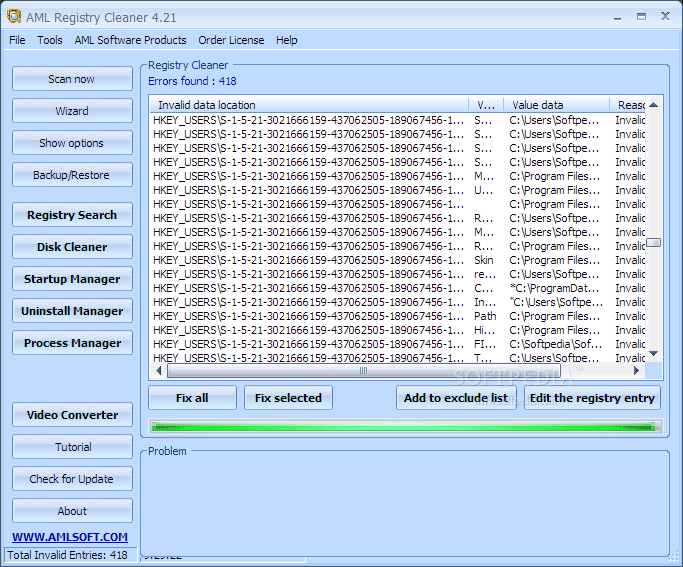Image resolution: width=683 pixels, height=567 pixels.
Task: Select row with value *C:\ProgramDat...
Action: [x=398, y=288]
